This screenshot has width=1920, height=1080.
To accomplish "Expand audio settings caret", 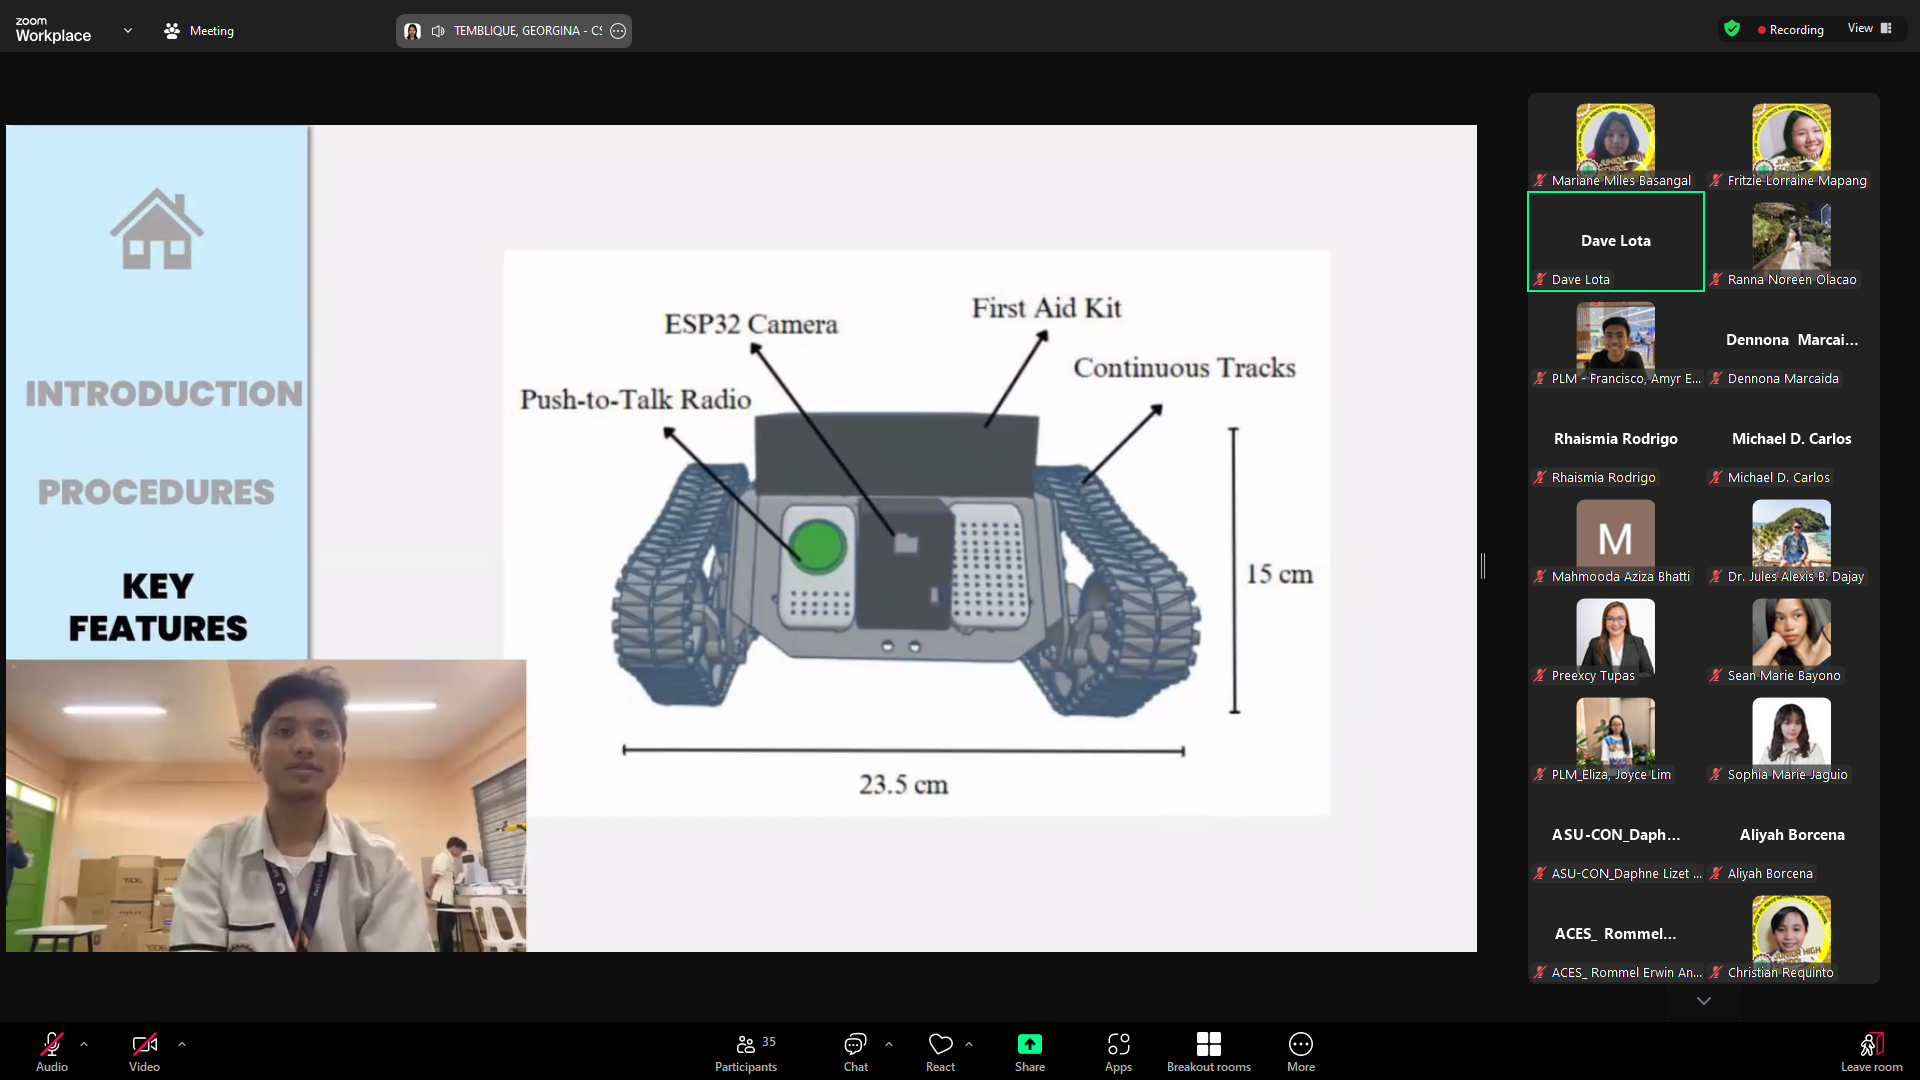I will [84, 1044].
